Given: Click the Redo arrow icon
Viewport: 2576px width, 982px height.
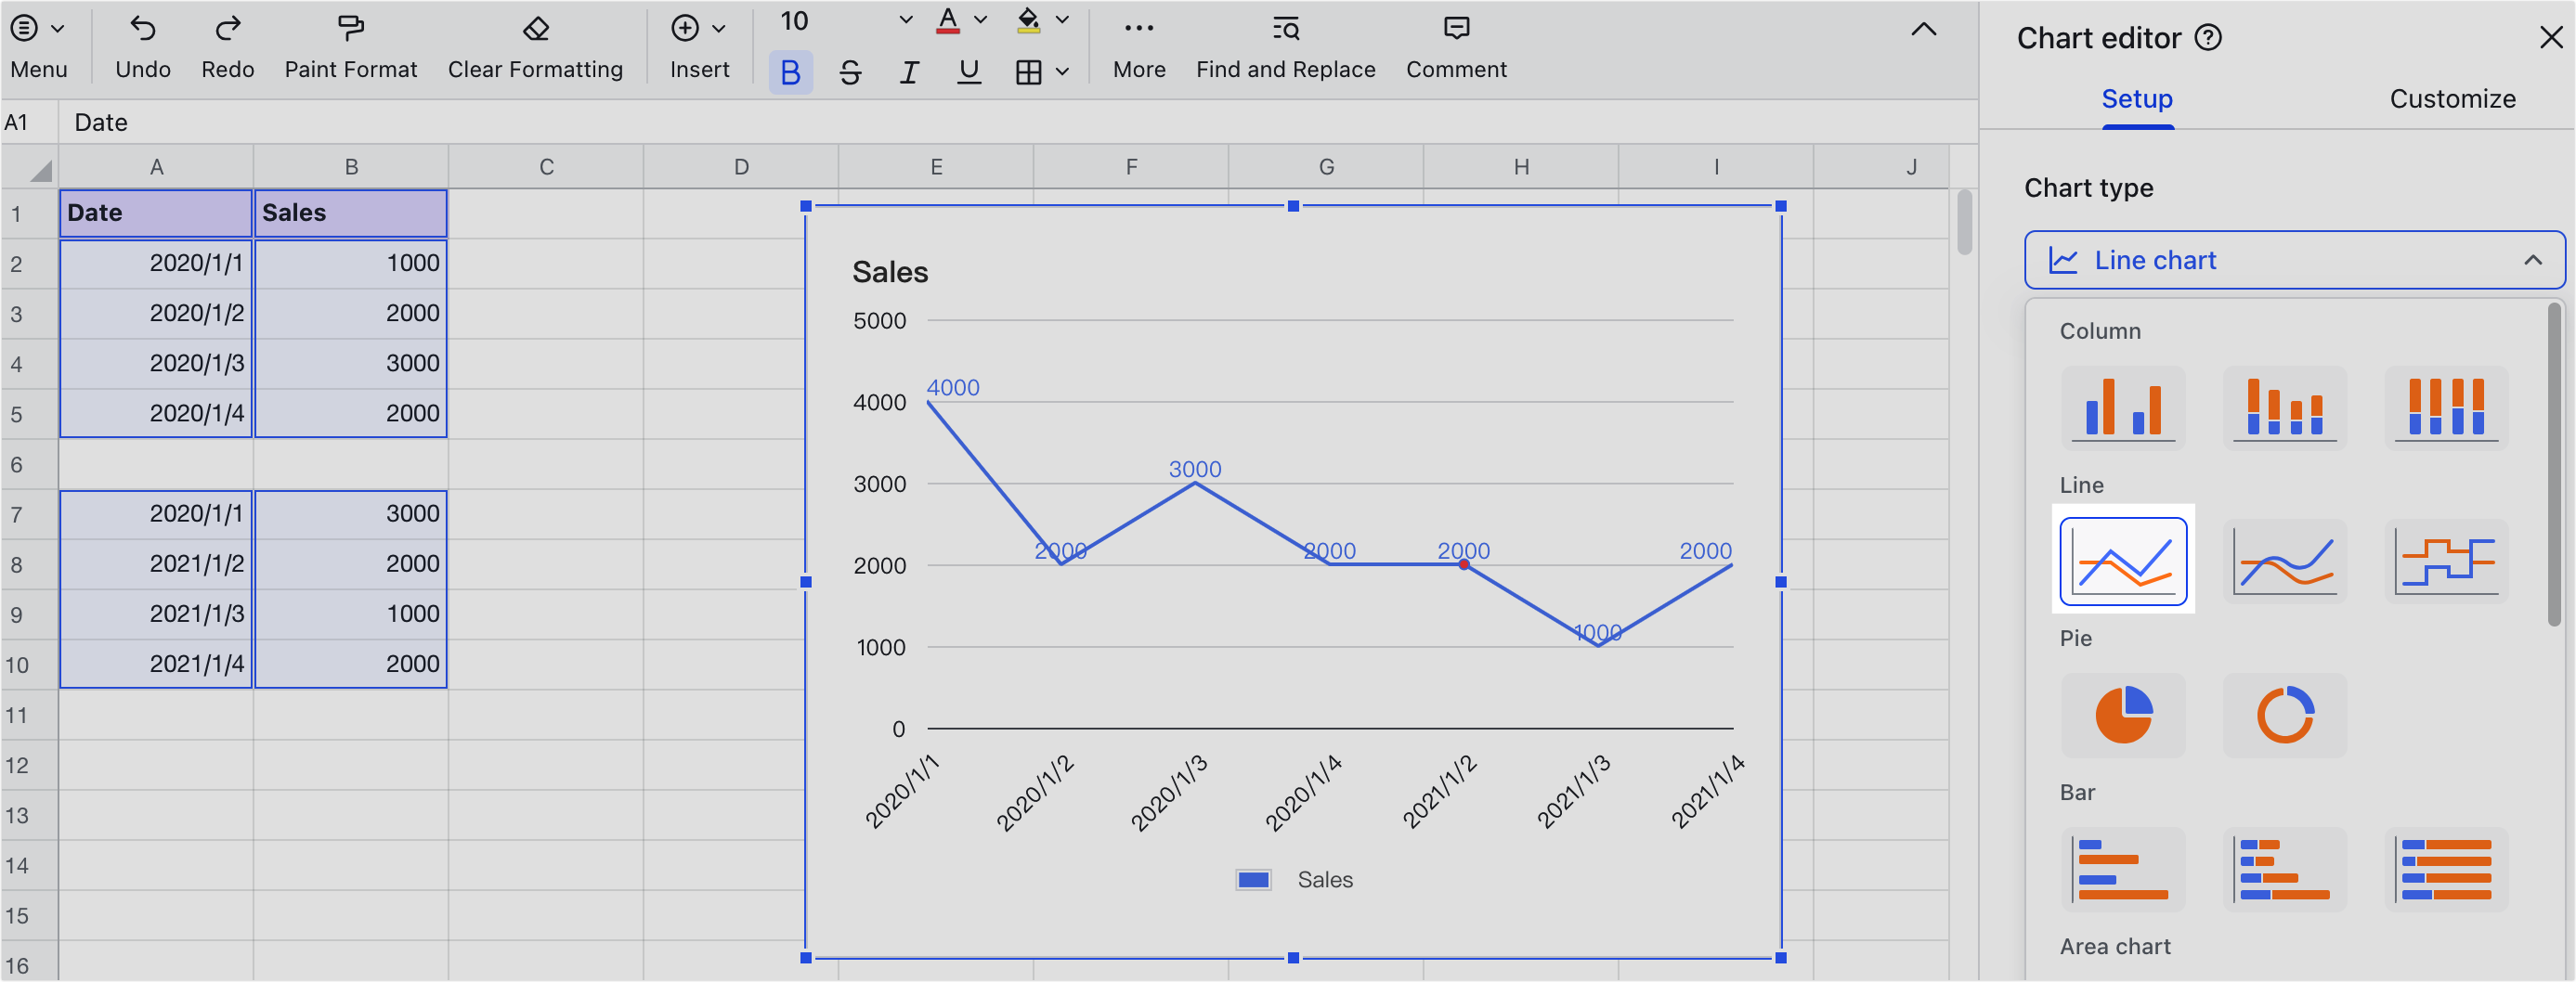Looking at the screenshot, I should 227,29.
